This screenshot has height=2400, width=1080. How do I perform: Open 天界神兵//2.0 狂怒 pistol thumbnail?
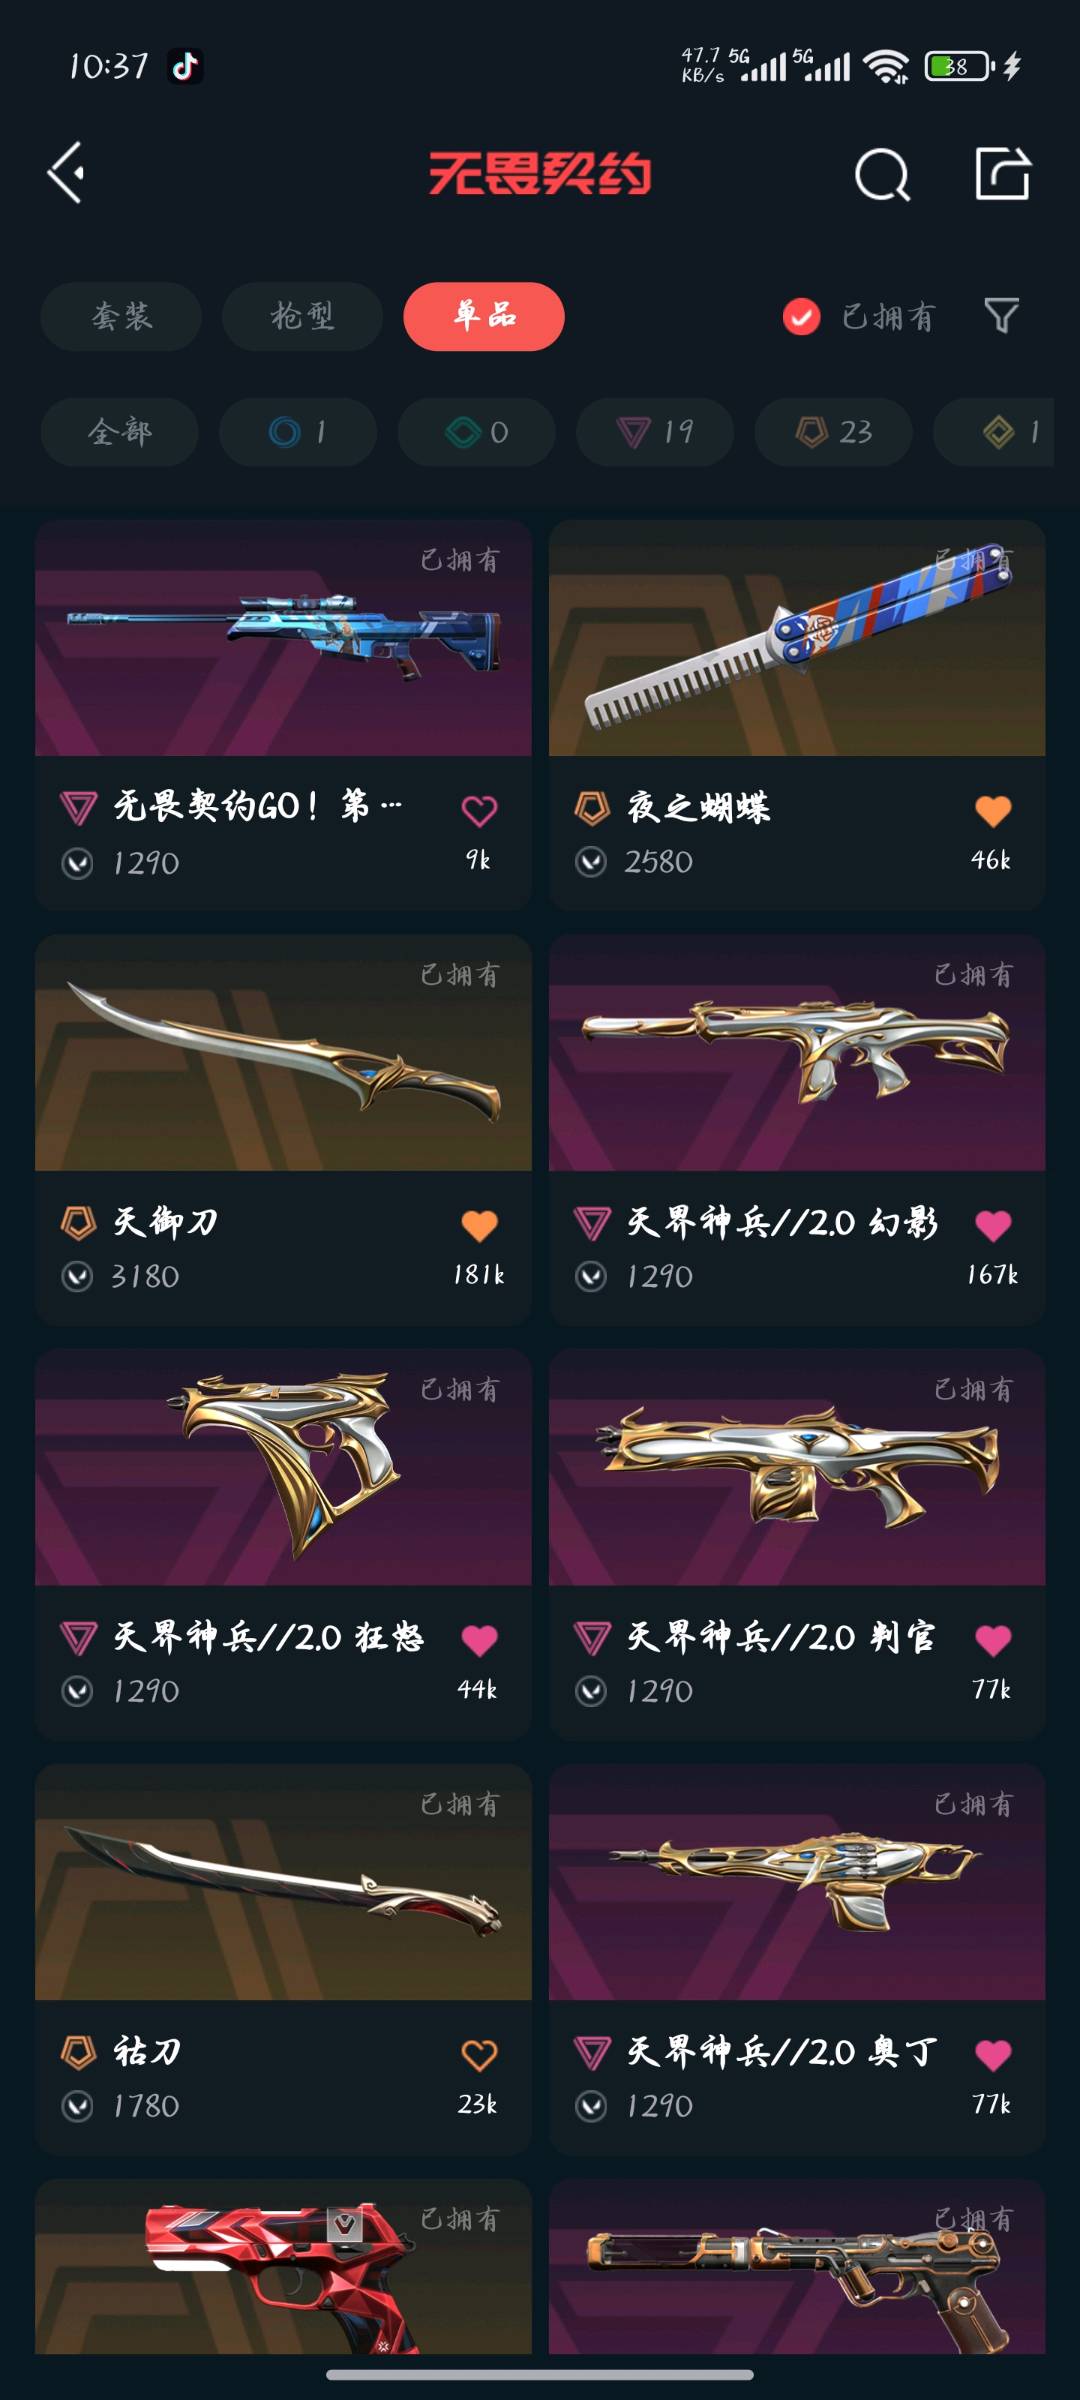tap(283, 1467)
